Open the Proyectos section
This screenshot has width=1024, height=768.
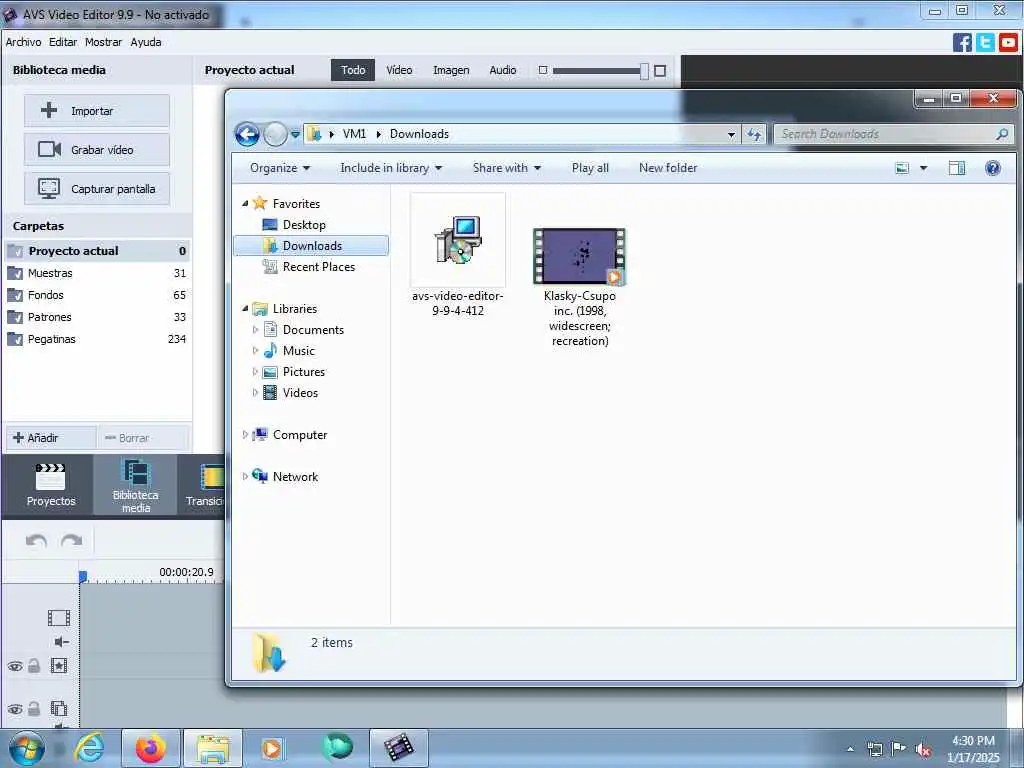[x=50, y=485]
